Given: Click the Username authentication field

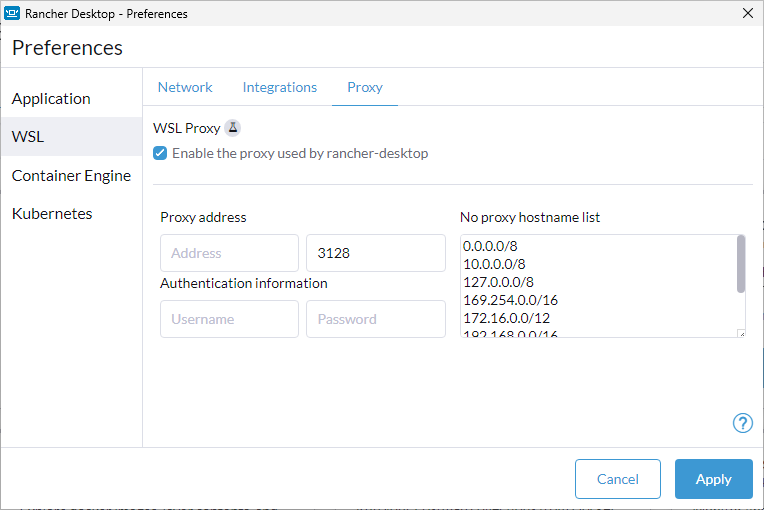Looking at the screenshot, I should [229, 319].
